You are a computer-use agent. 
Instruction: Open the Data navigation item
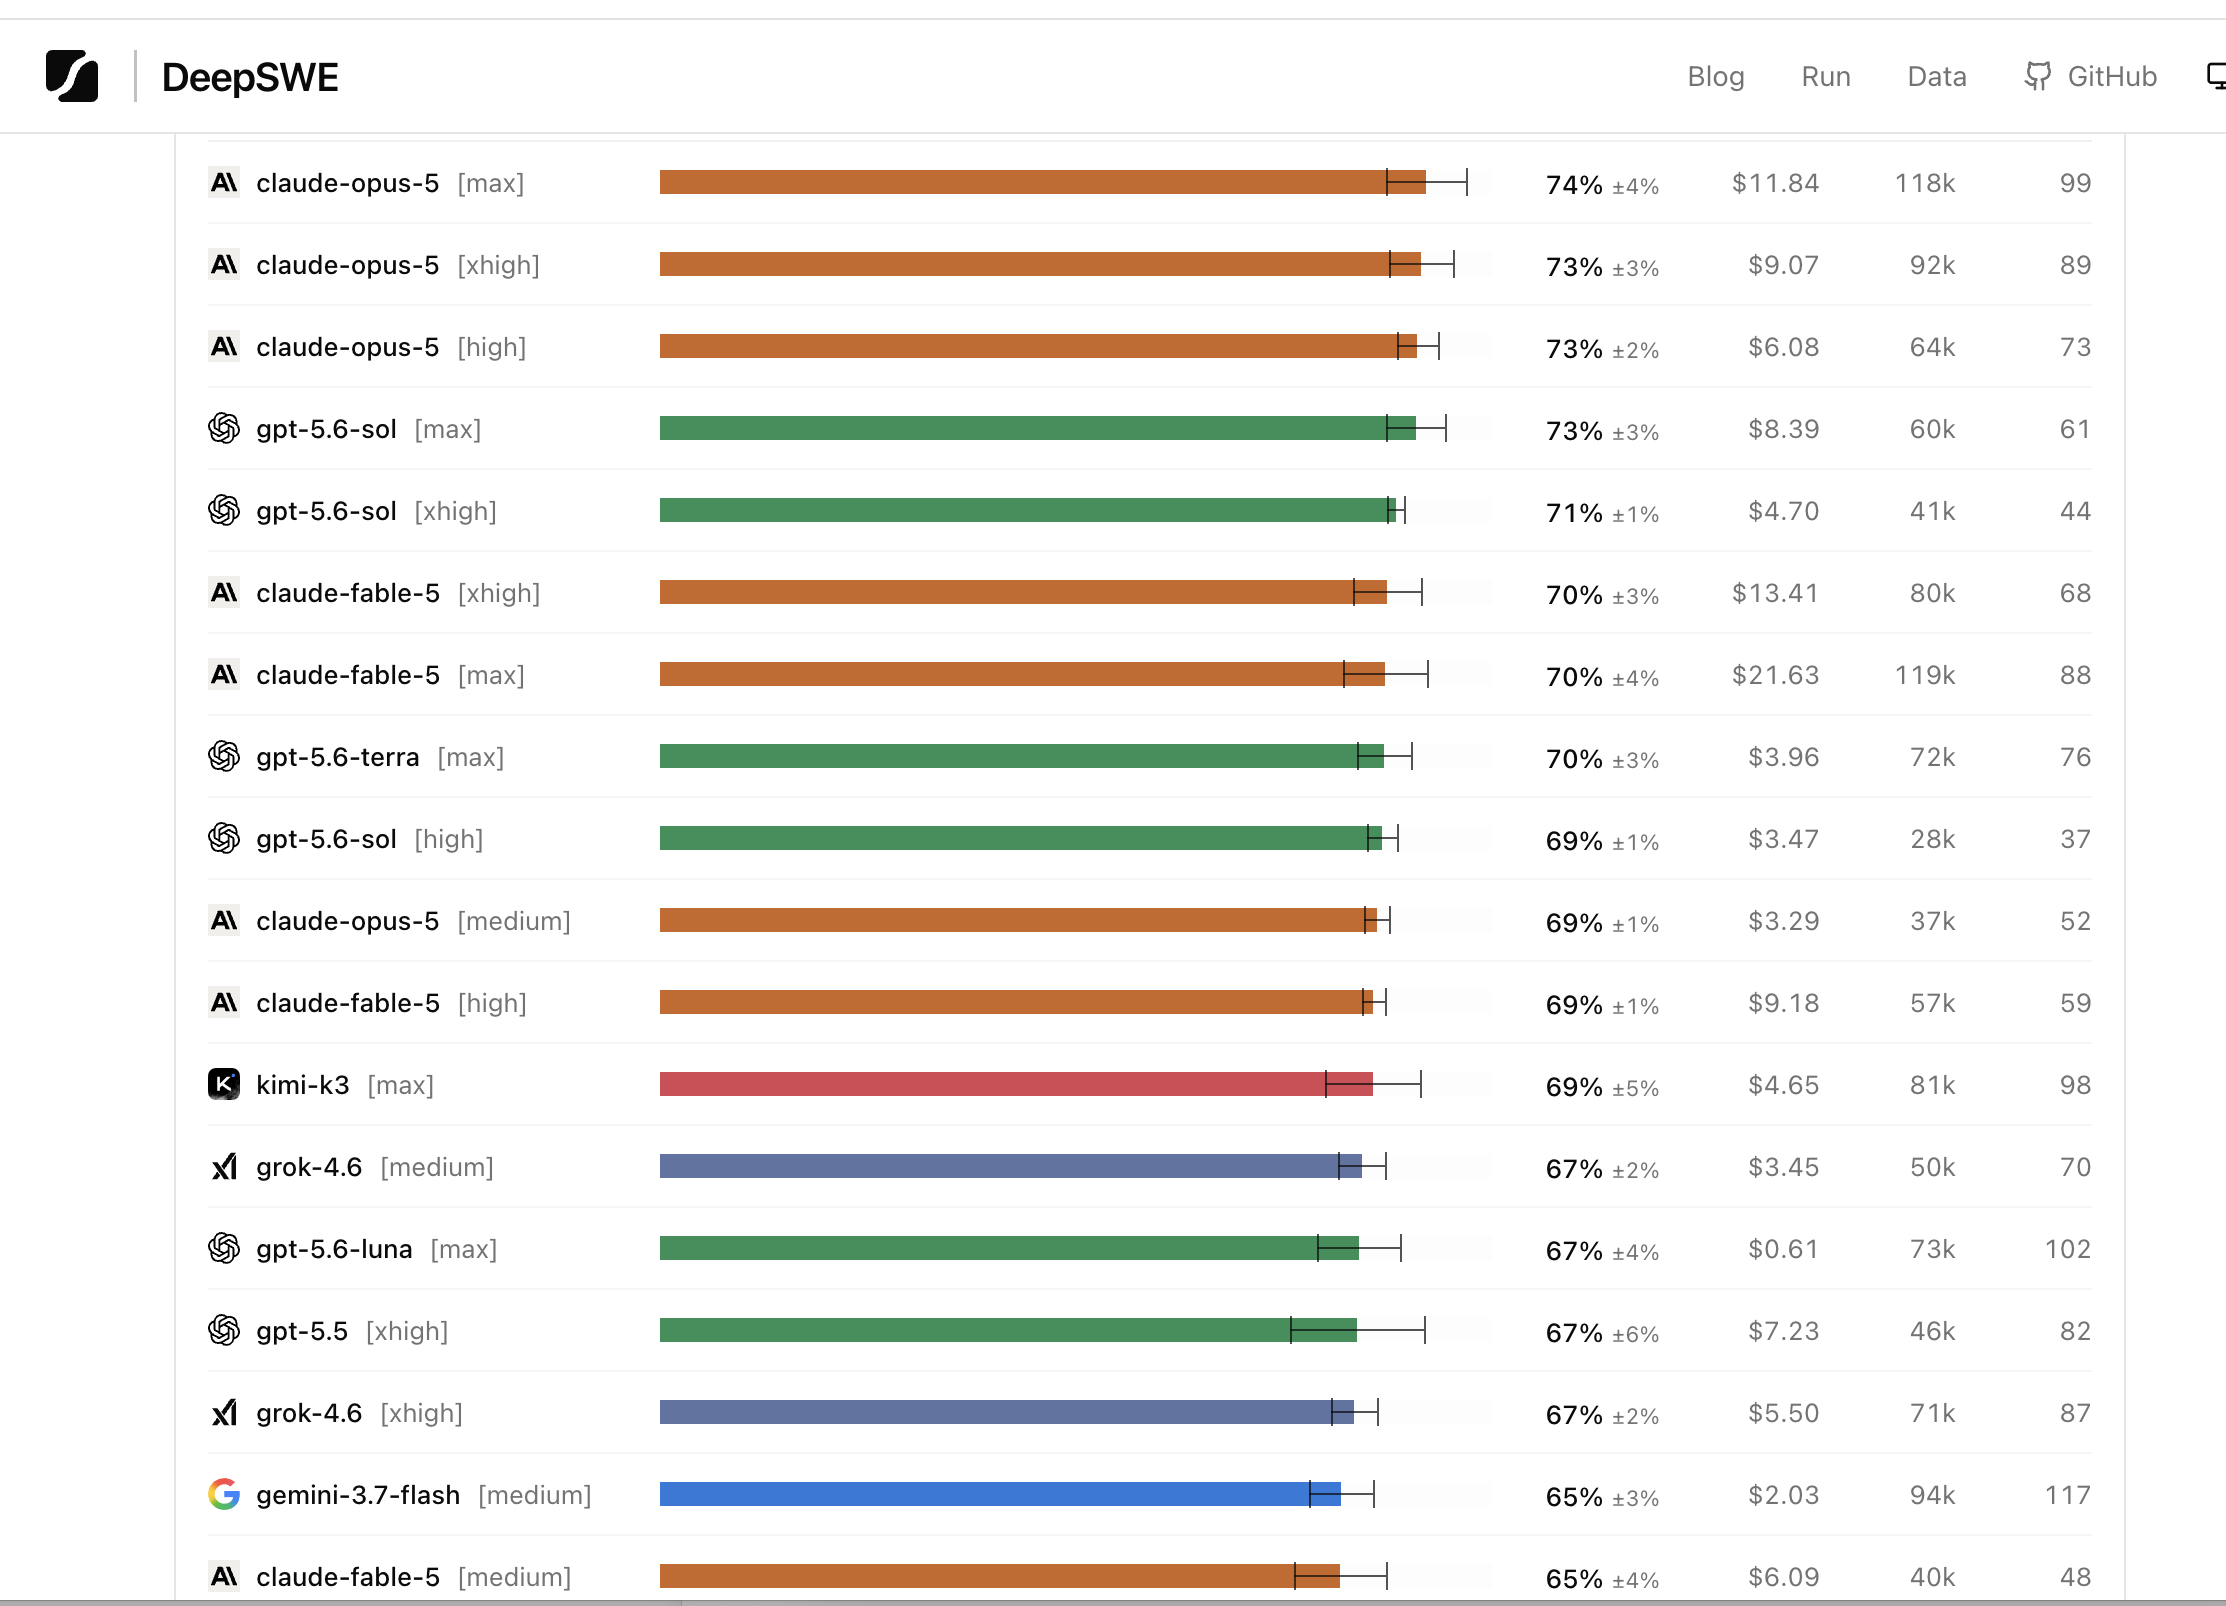click(x=1936, y=76)
